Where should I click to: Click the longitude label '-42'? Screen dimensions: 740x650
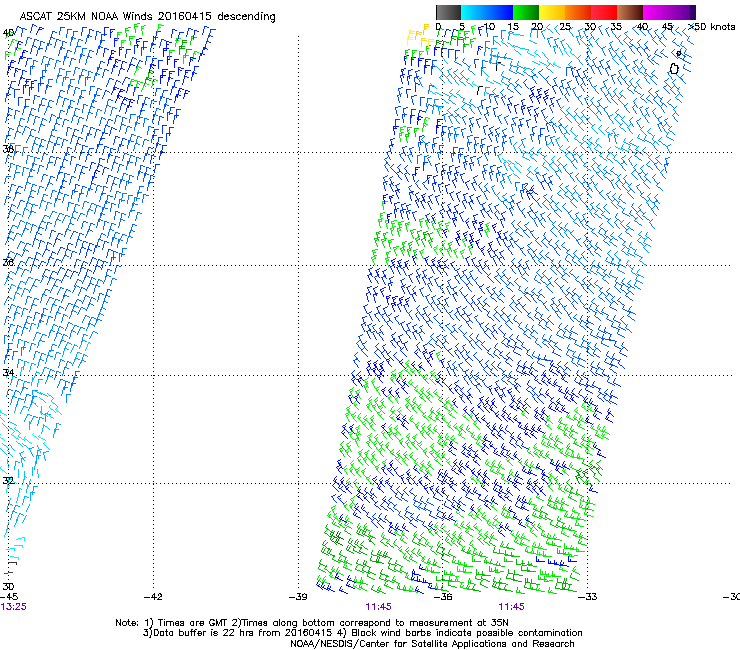coord(153,597)
